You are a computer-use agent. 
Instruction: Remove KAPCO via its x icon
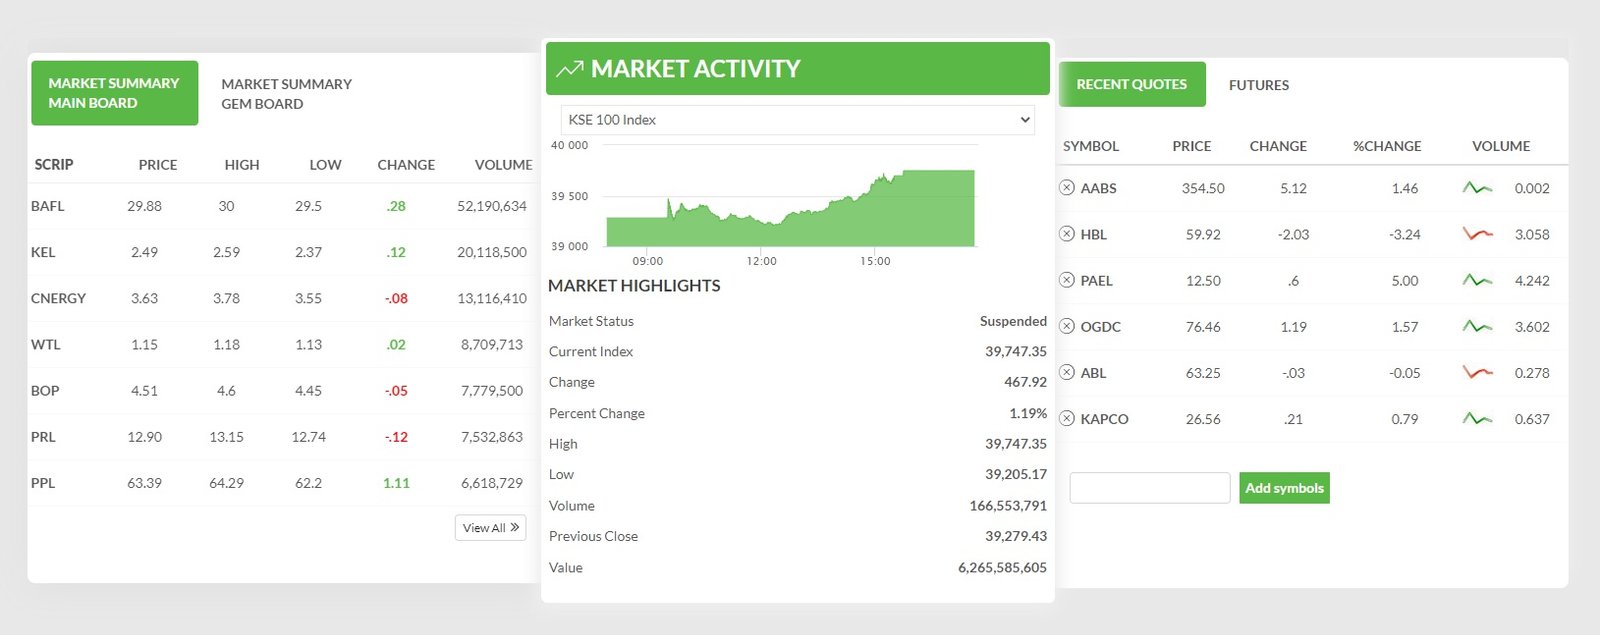[1067, 418]
